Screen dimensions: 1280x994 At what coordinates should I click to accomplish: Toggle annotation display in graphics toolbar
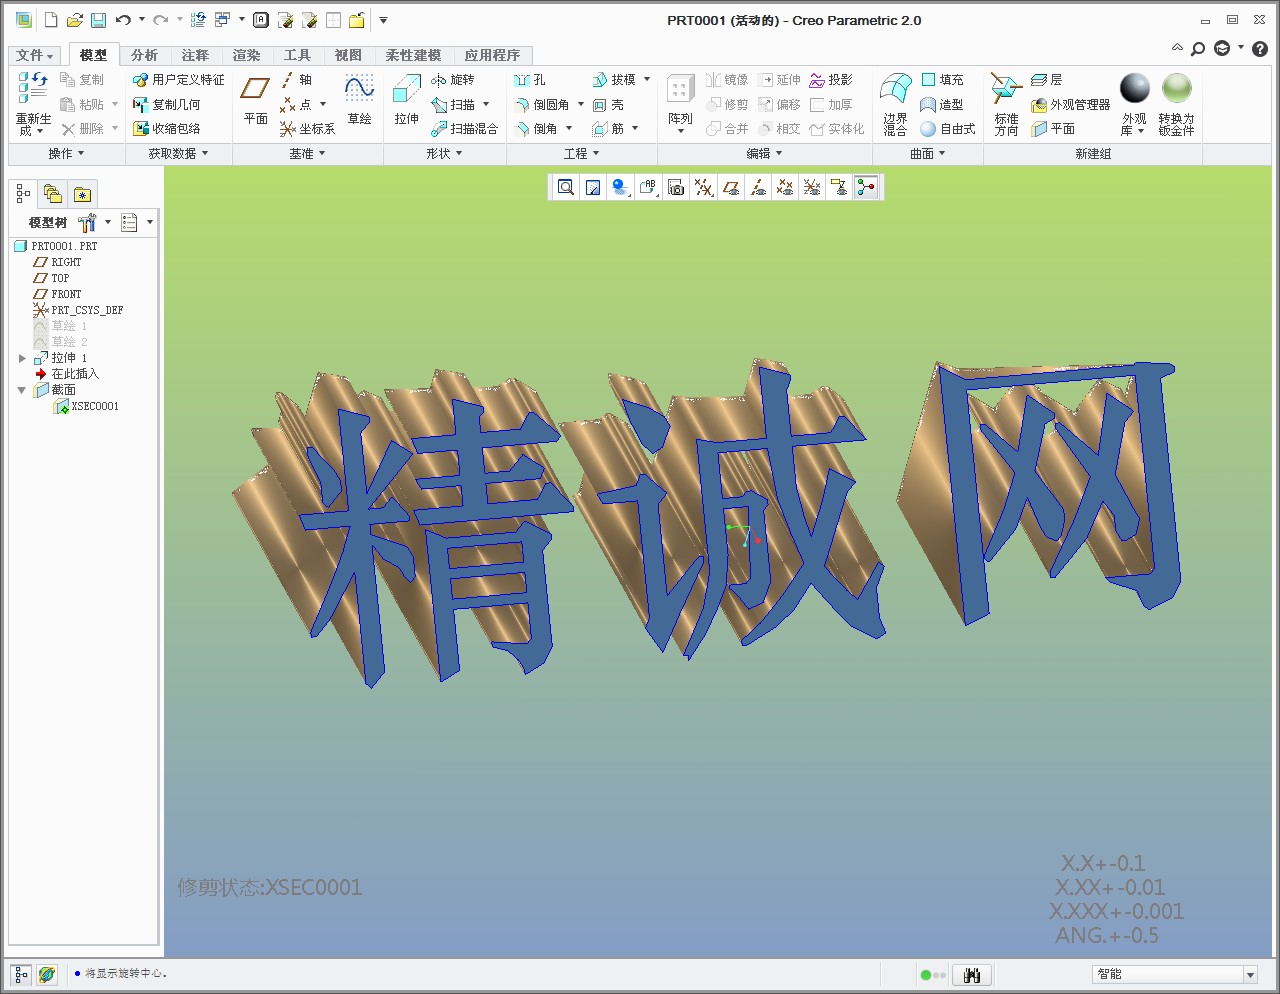pyautogui.click(x=839, y=187)
